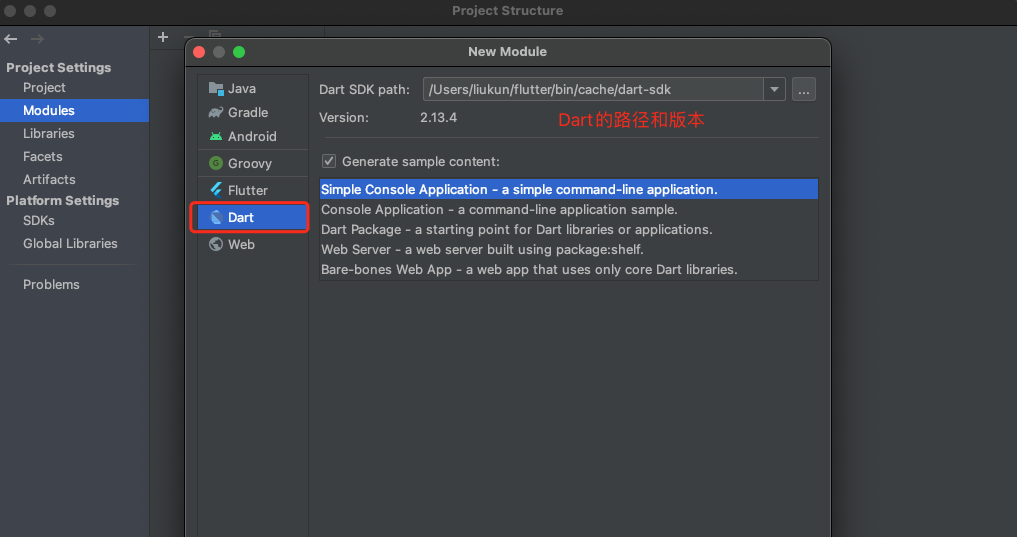This screenshot has height=537, width=1017.
Task: Select the Android module type
Action: coord(251,137)
